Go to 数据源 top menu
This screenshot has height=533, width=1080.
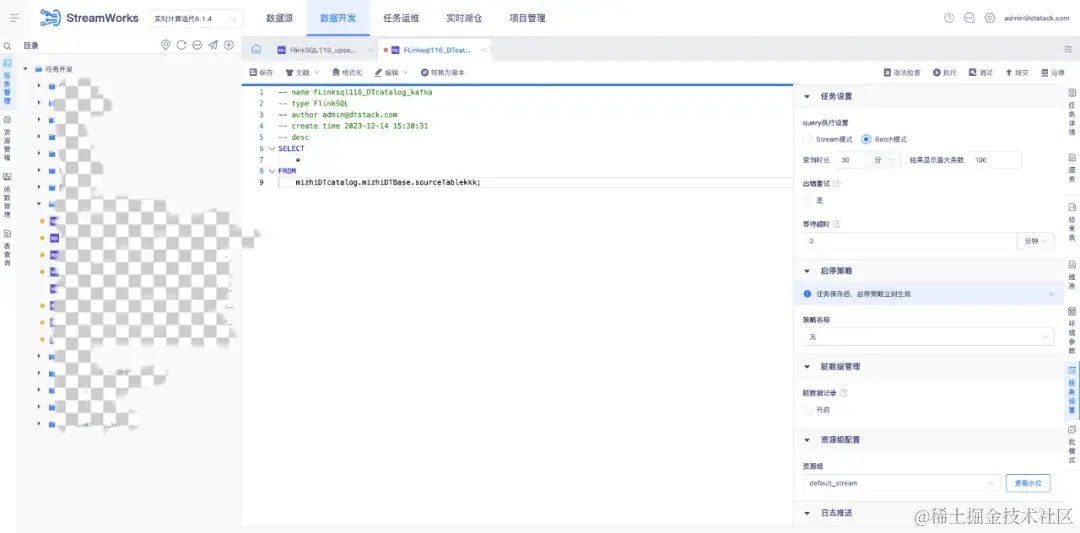coord(279,19)
